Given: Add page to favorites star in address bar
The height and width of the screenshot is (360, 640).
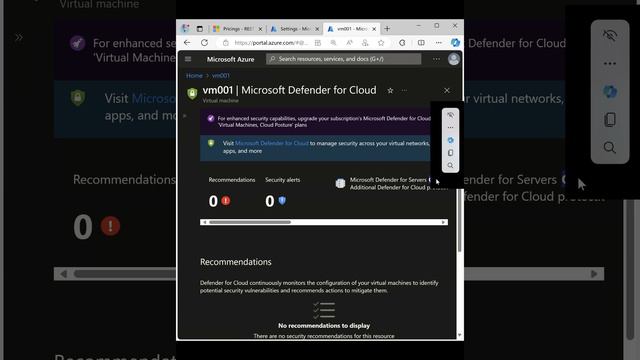Looking at the screenshot, I should pyautogui.click(x=381, y=43).
